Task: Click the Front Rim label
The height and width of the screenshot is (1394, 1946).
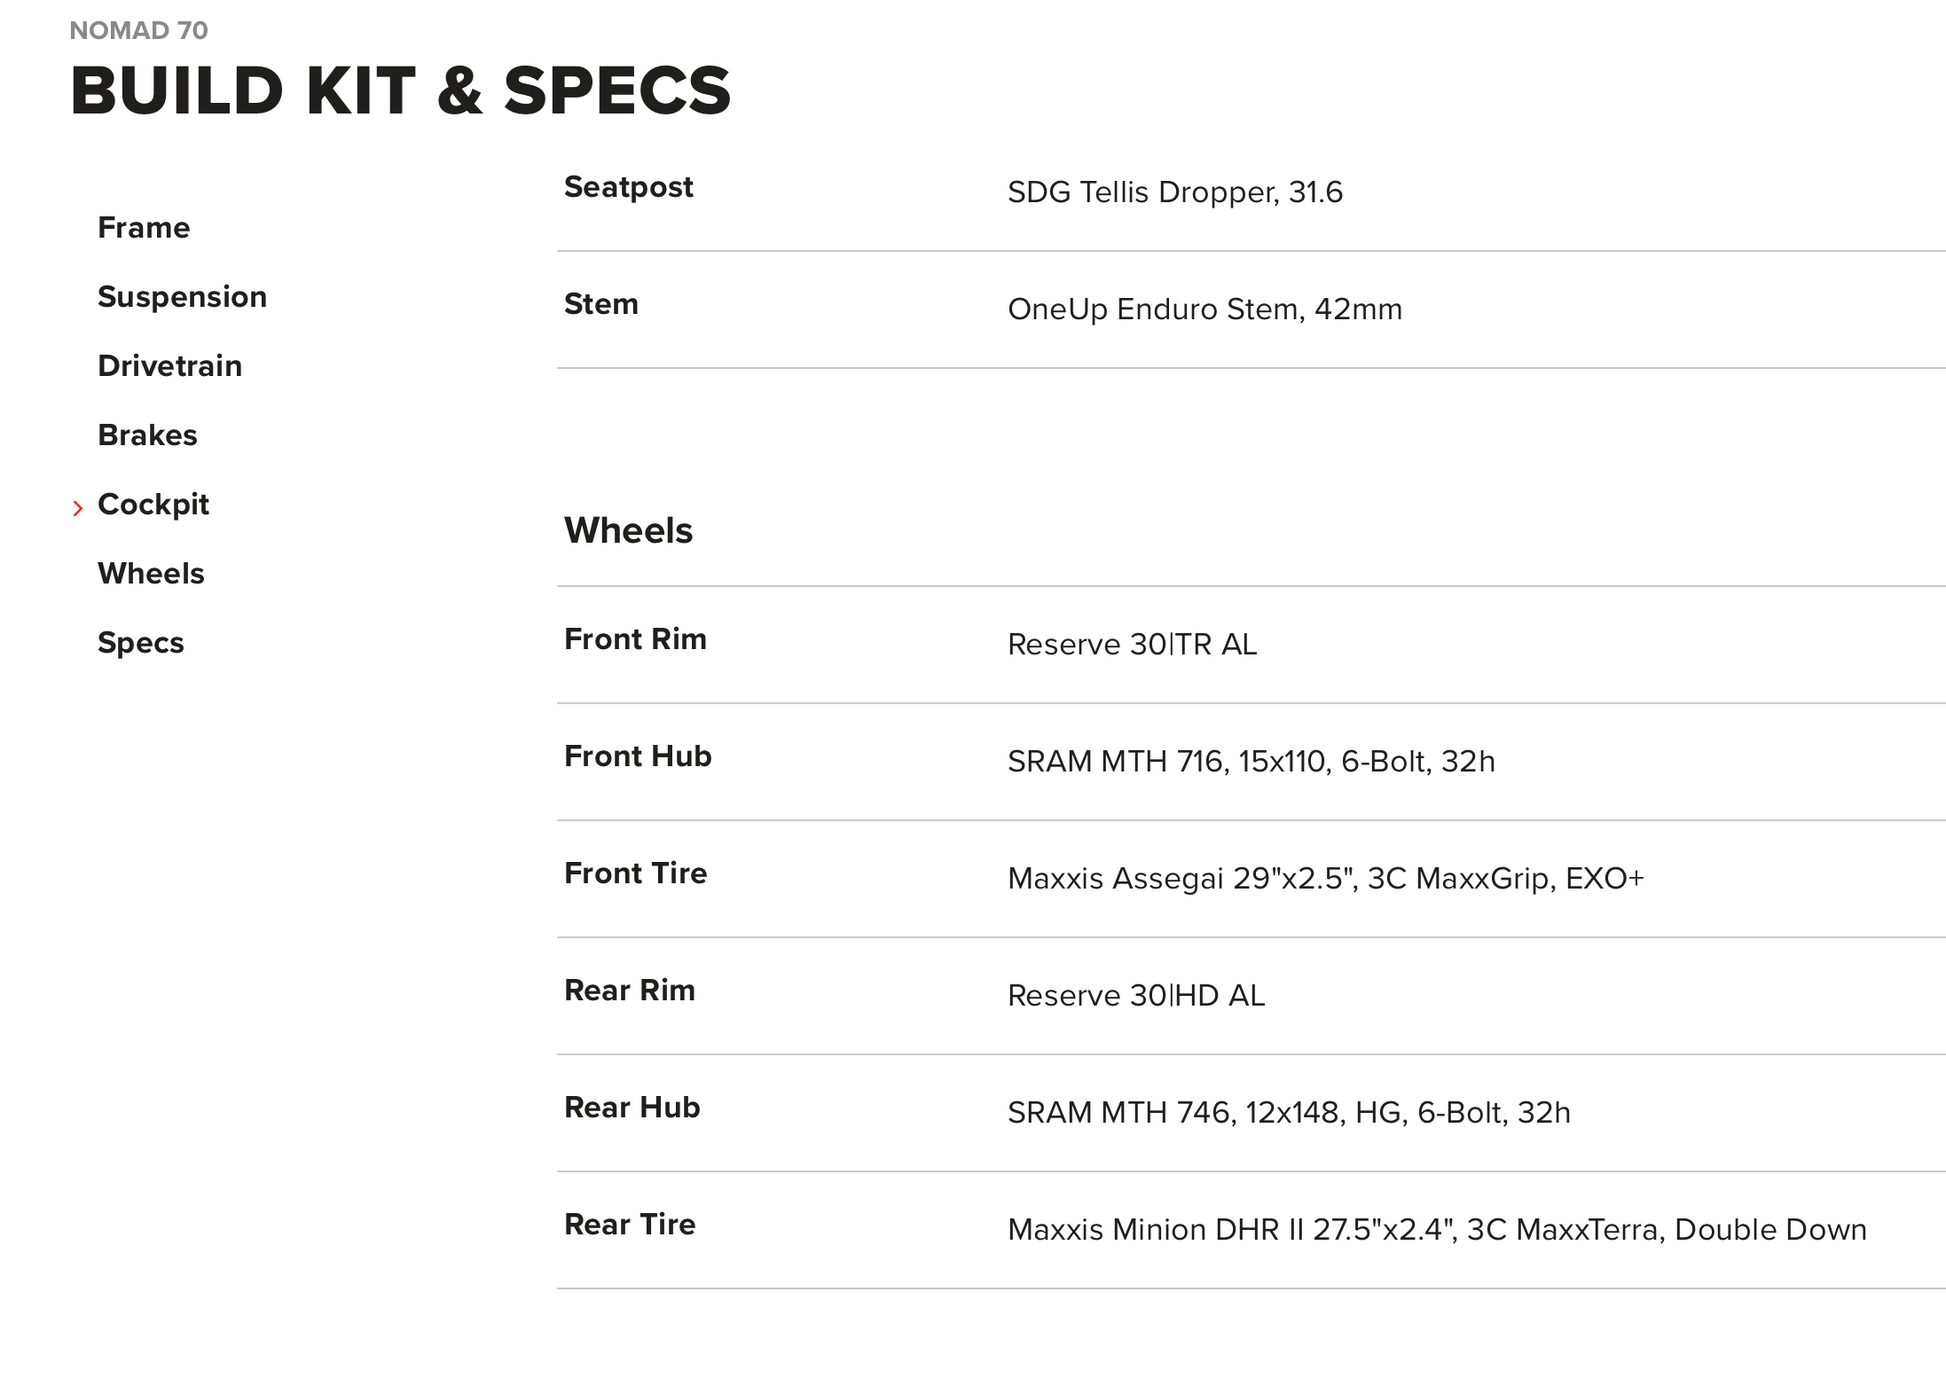Action: (x=635, y=639)
